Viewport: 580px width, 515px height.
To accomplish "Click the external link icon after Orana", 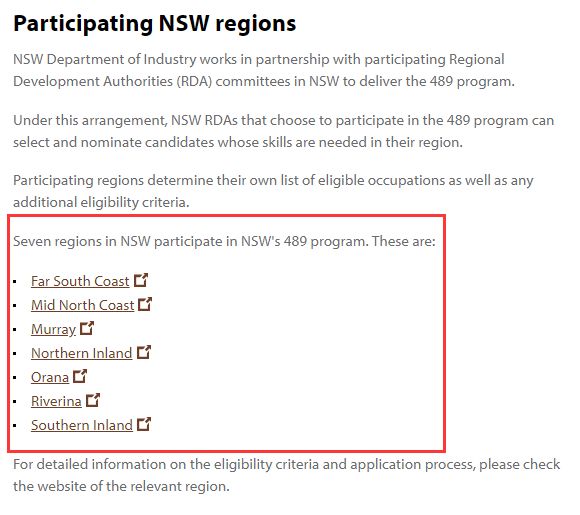I will pyautogui.click(x=80, y=376).
